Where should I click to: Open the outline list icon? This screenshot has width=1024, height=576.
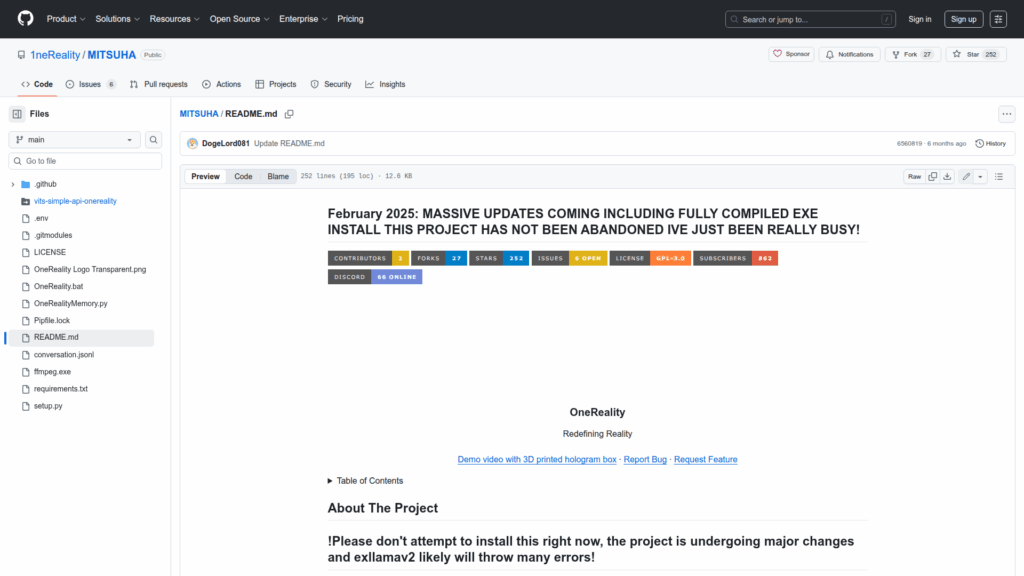coord(999,176)
